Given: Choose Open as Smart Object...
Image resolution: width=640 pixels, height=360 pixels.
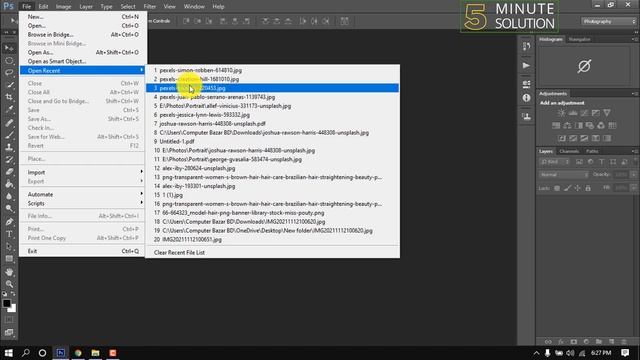Looking at the screenshot, I should click(x=82, y=61).
